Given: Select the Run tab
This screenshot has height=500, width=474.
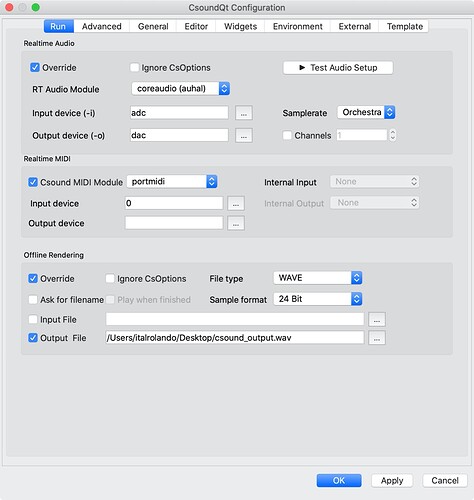Looking at the screenshot, I should point(58,26).
